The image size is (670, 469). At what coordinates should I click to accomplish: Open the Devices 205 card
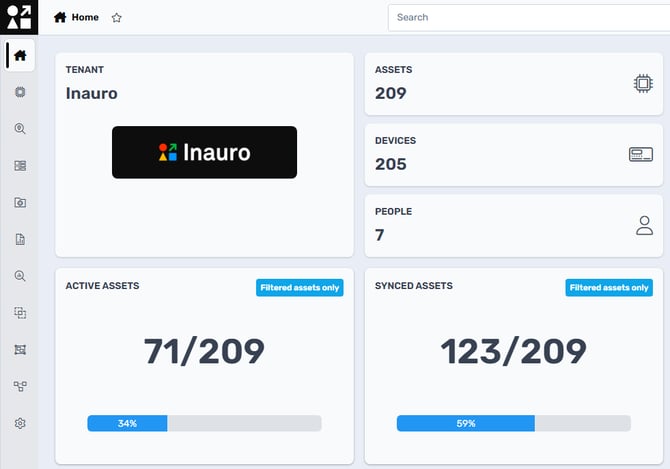point(514,155)
